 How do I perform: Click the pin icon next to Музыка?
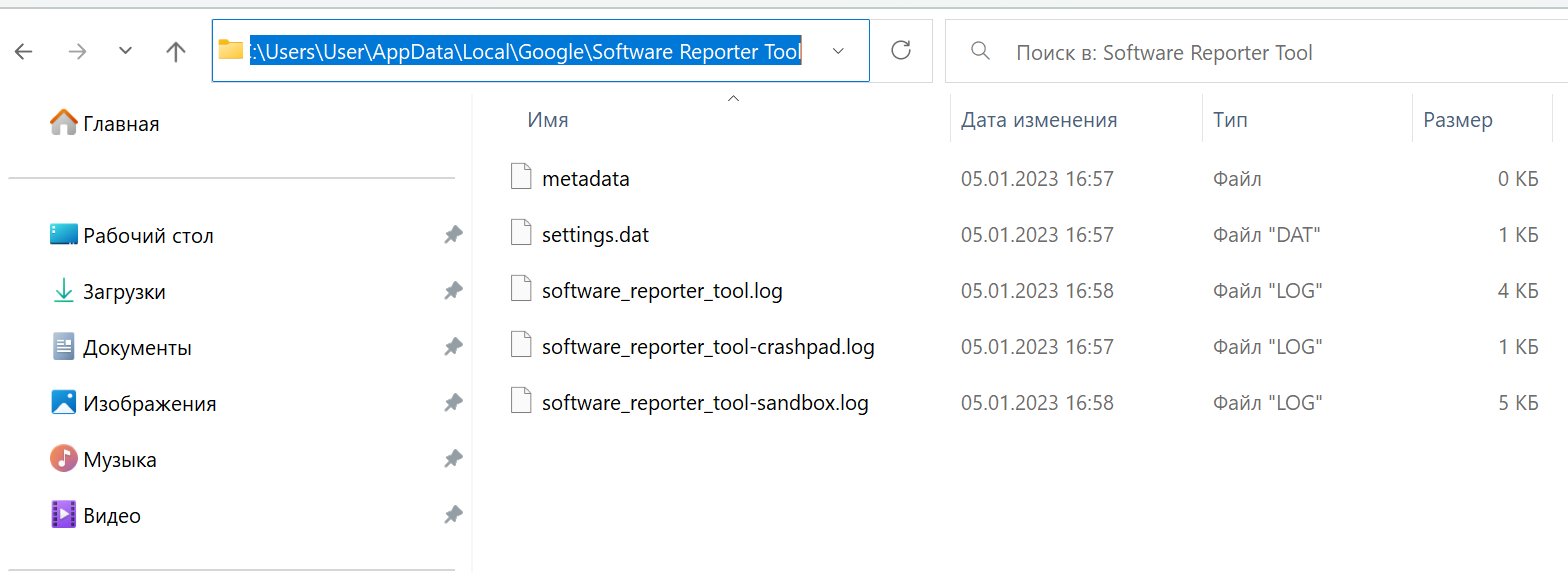click(x=453, y=459)
